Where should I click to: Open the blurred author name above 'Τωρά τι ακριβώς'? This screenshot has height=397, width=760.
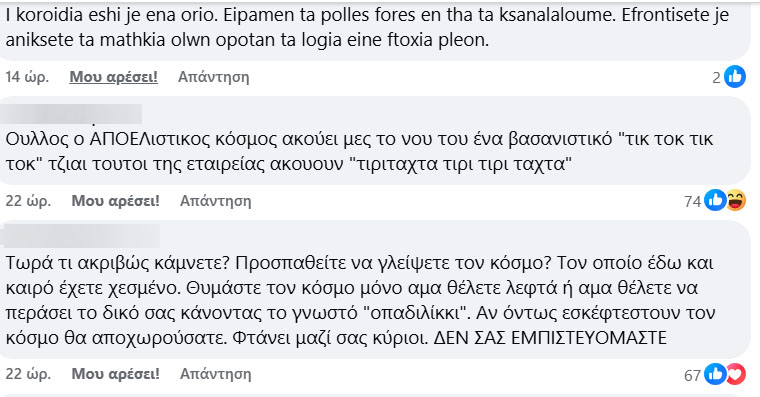pos(80,236)
